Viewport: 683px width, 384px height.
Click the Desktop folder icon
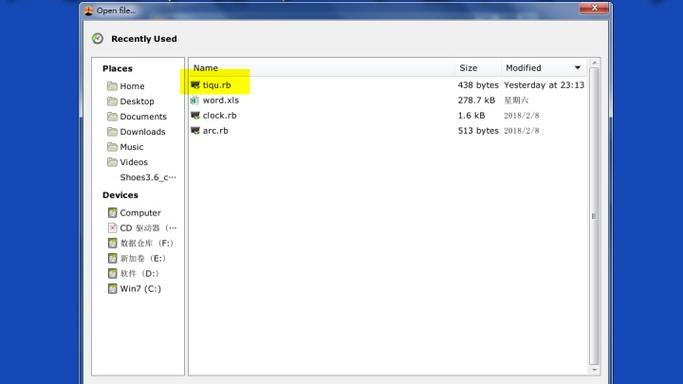pyautogui.click(x=112, y=101)
